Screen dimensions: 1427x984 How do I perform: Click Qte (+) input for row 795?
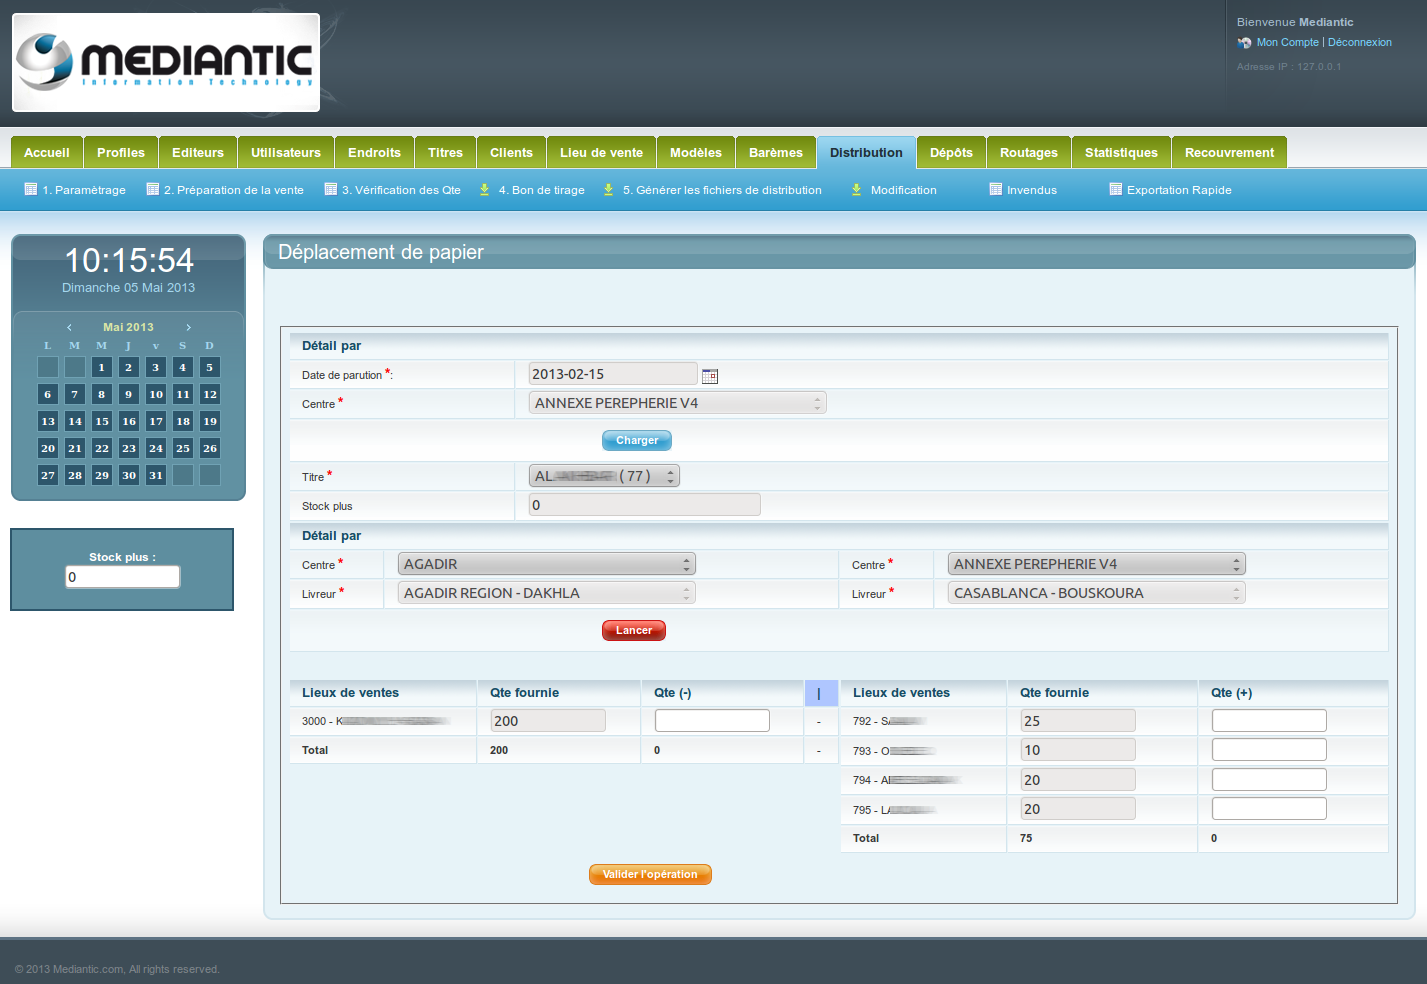point(1269,808)
